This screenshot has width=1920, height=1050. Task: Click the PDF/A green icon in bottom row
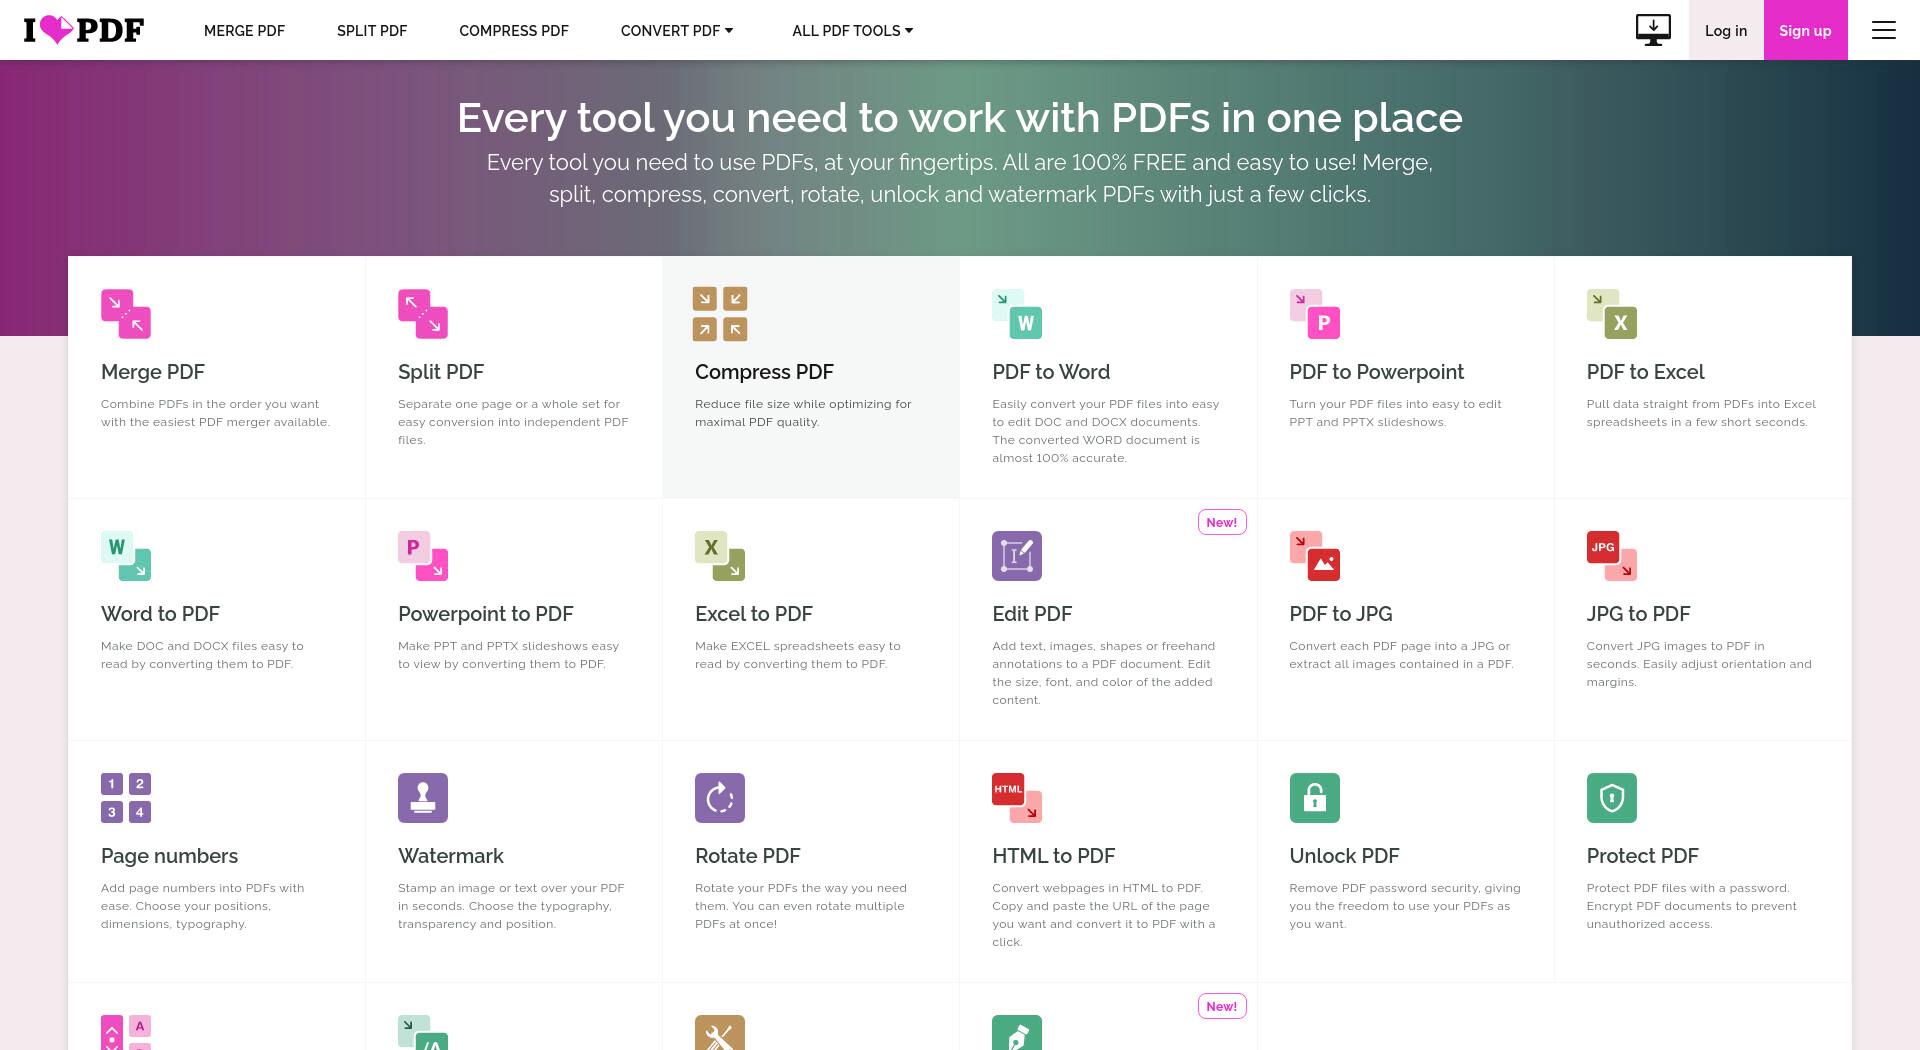pos(423,1033)
